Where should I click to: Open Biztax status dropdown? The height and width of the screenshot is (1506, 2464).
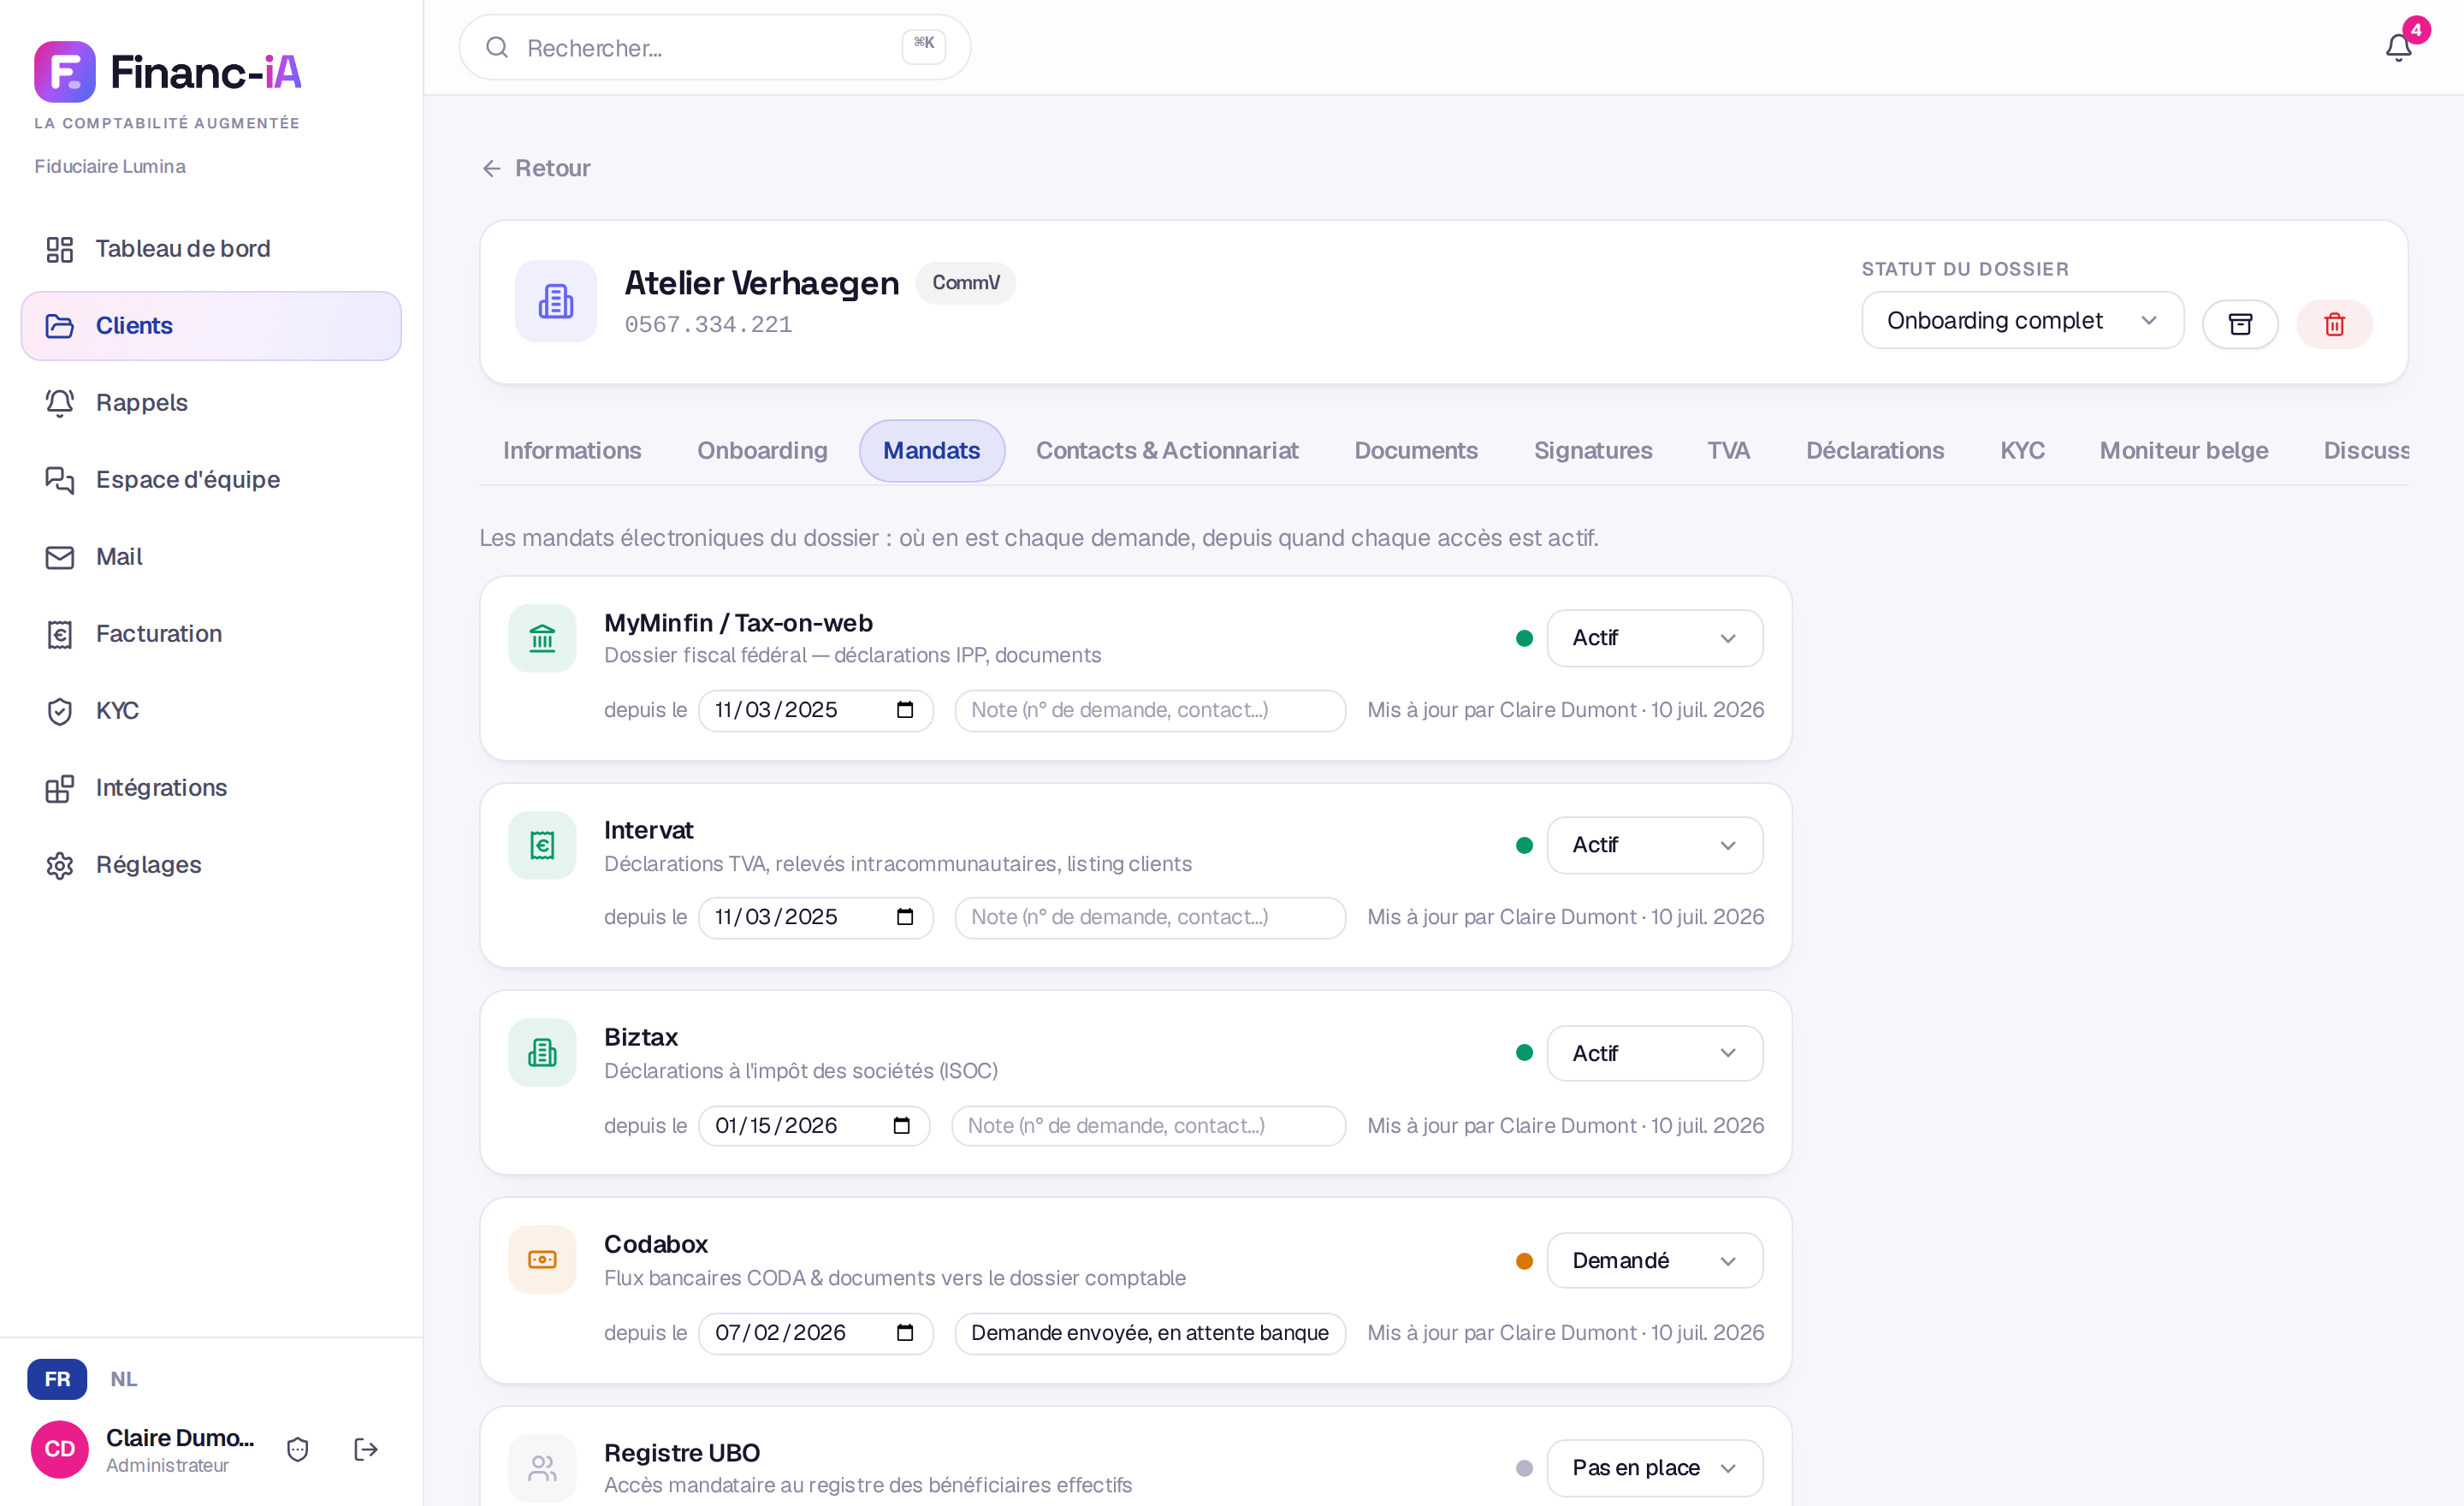click(1654, 1053)
